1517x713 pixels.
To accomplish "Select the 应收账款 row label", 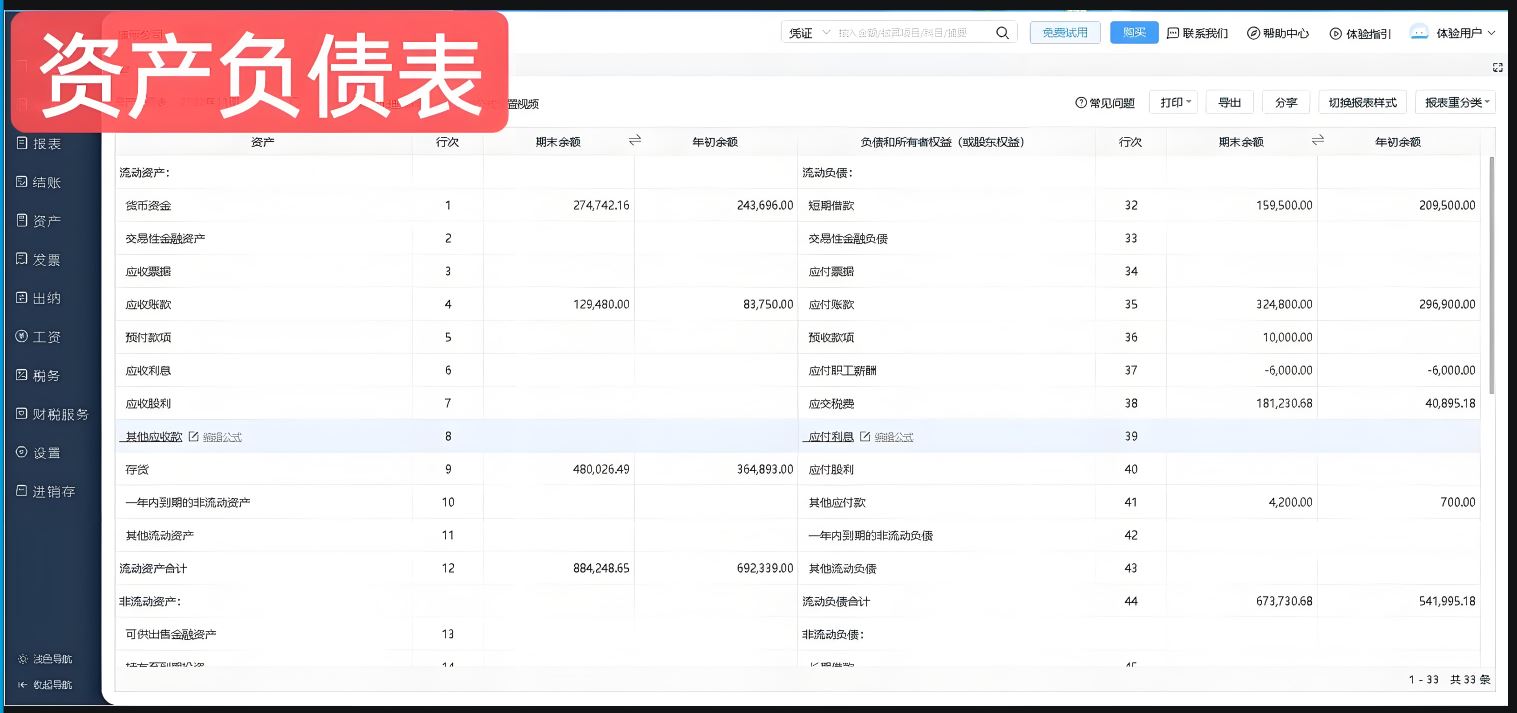I will 148,305.
